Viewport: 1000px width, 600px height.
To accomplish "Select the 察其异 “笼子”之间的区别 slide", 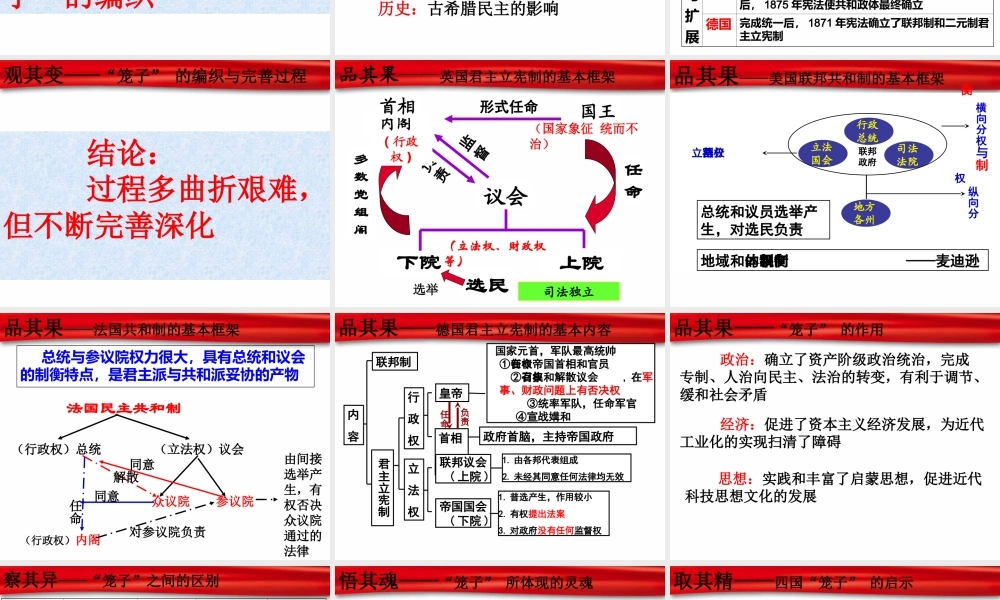I will pos(165,583).
